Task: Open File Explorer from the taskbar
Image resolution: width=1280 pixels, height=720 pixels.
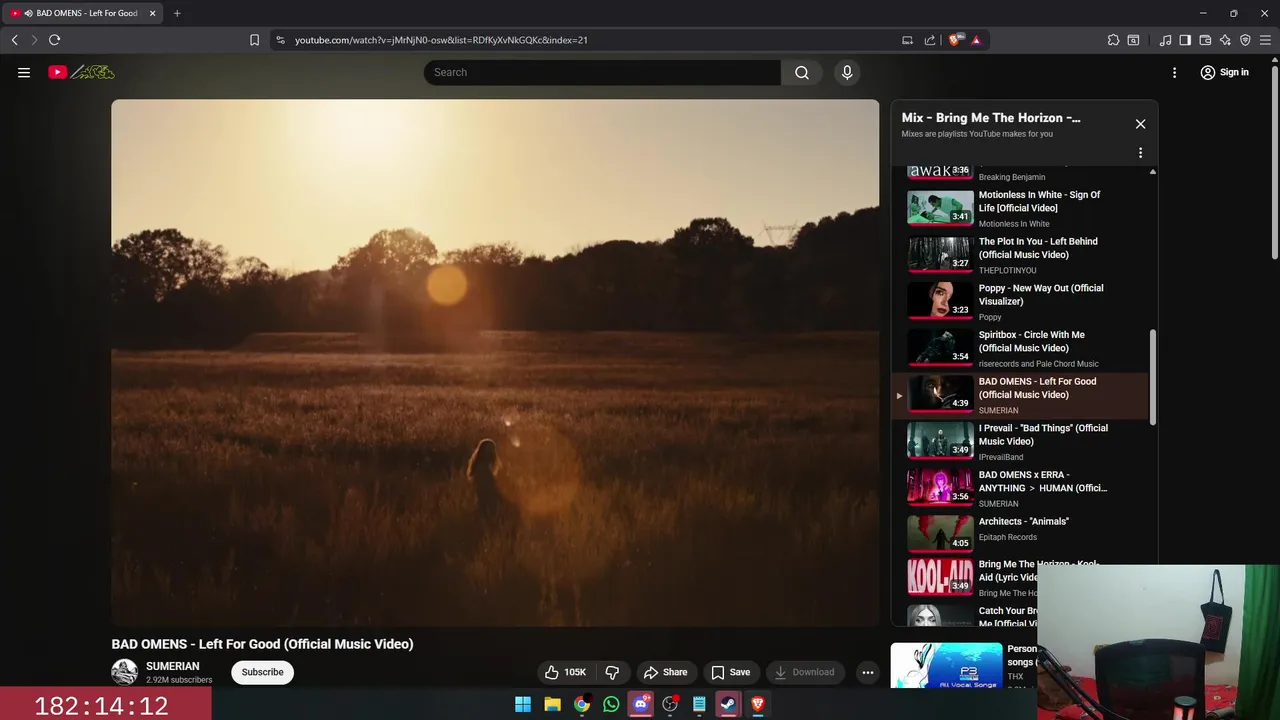Action: tap(552, 704)
